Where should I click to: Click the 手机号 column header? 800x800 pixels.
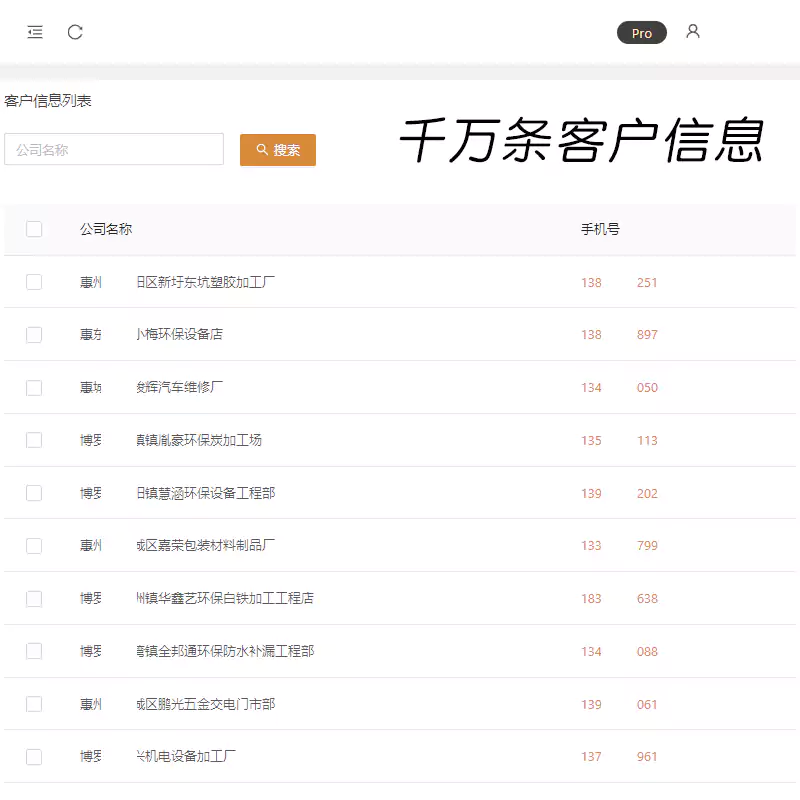[600, 229]
